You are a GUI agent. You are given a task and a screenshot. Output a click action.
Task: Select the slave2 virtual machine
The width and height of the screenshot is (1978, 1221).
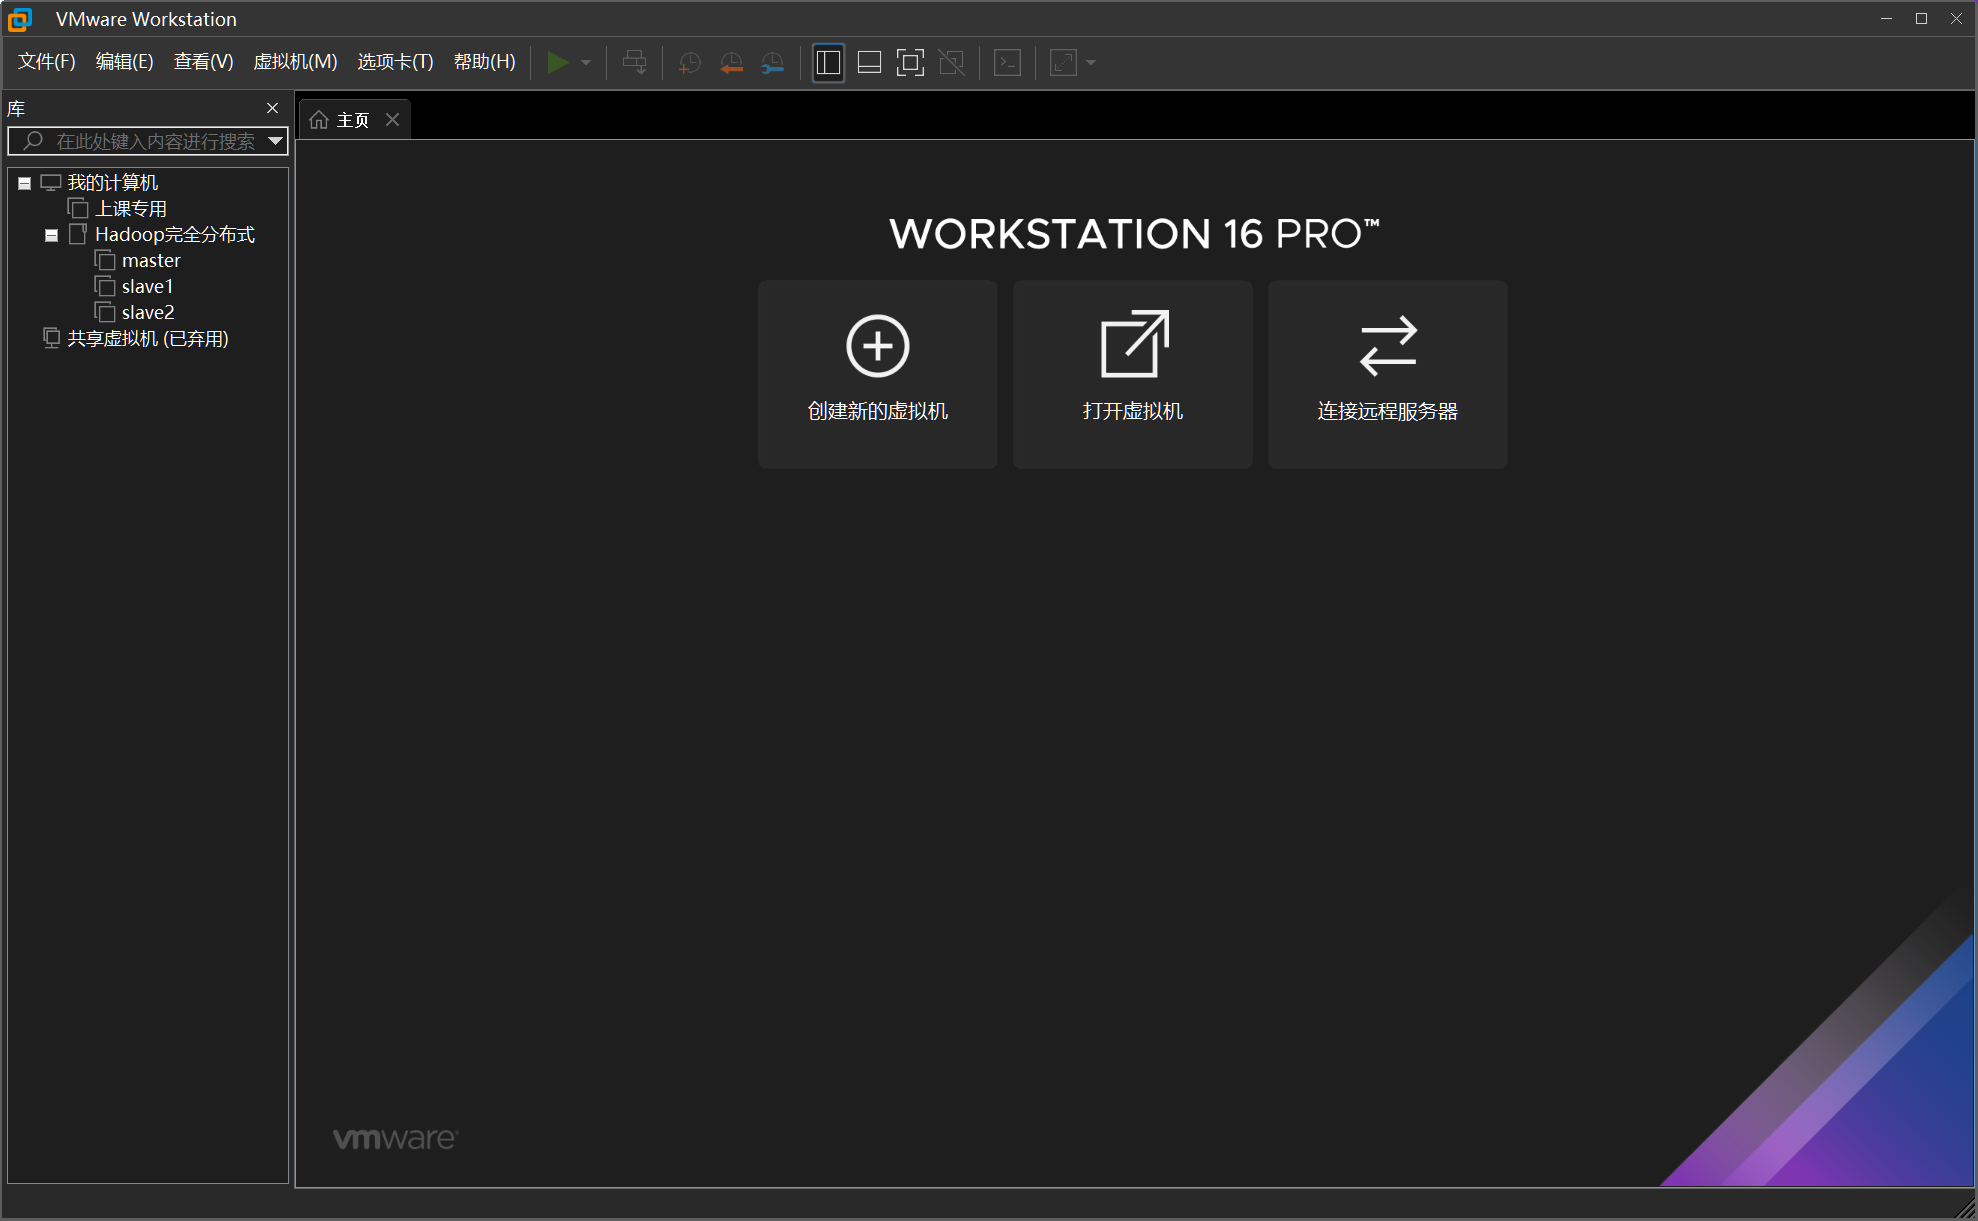click(147, 313)
